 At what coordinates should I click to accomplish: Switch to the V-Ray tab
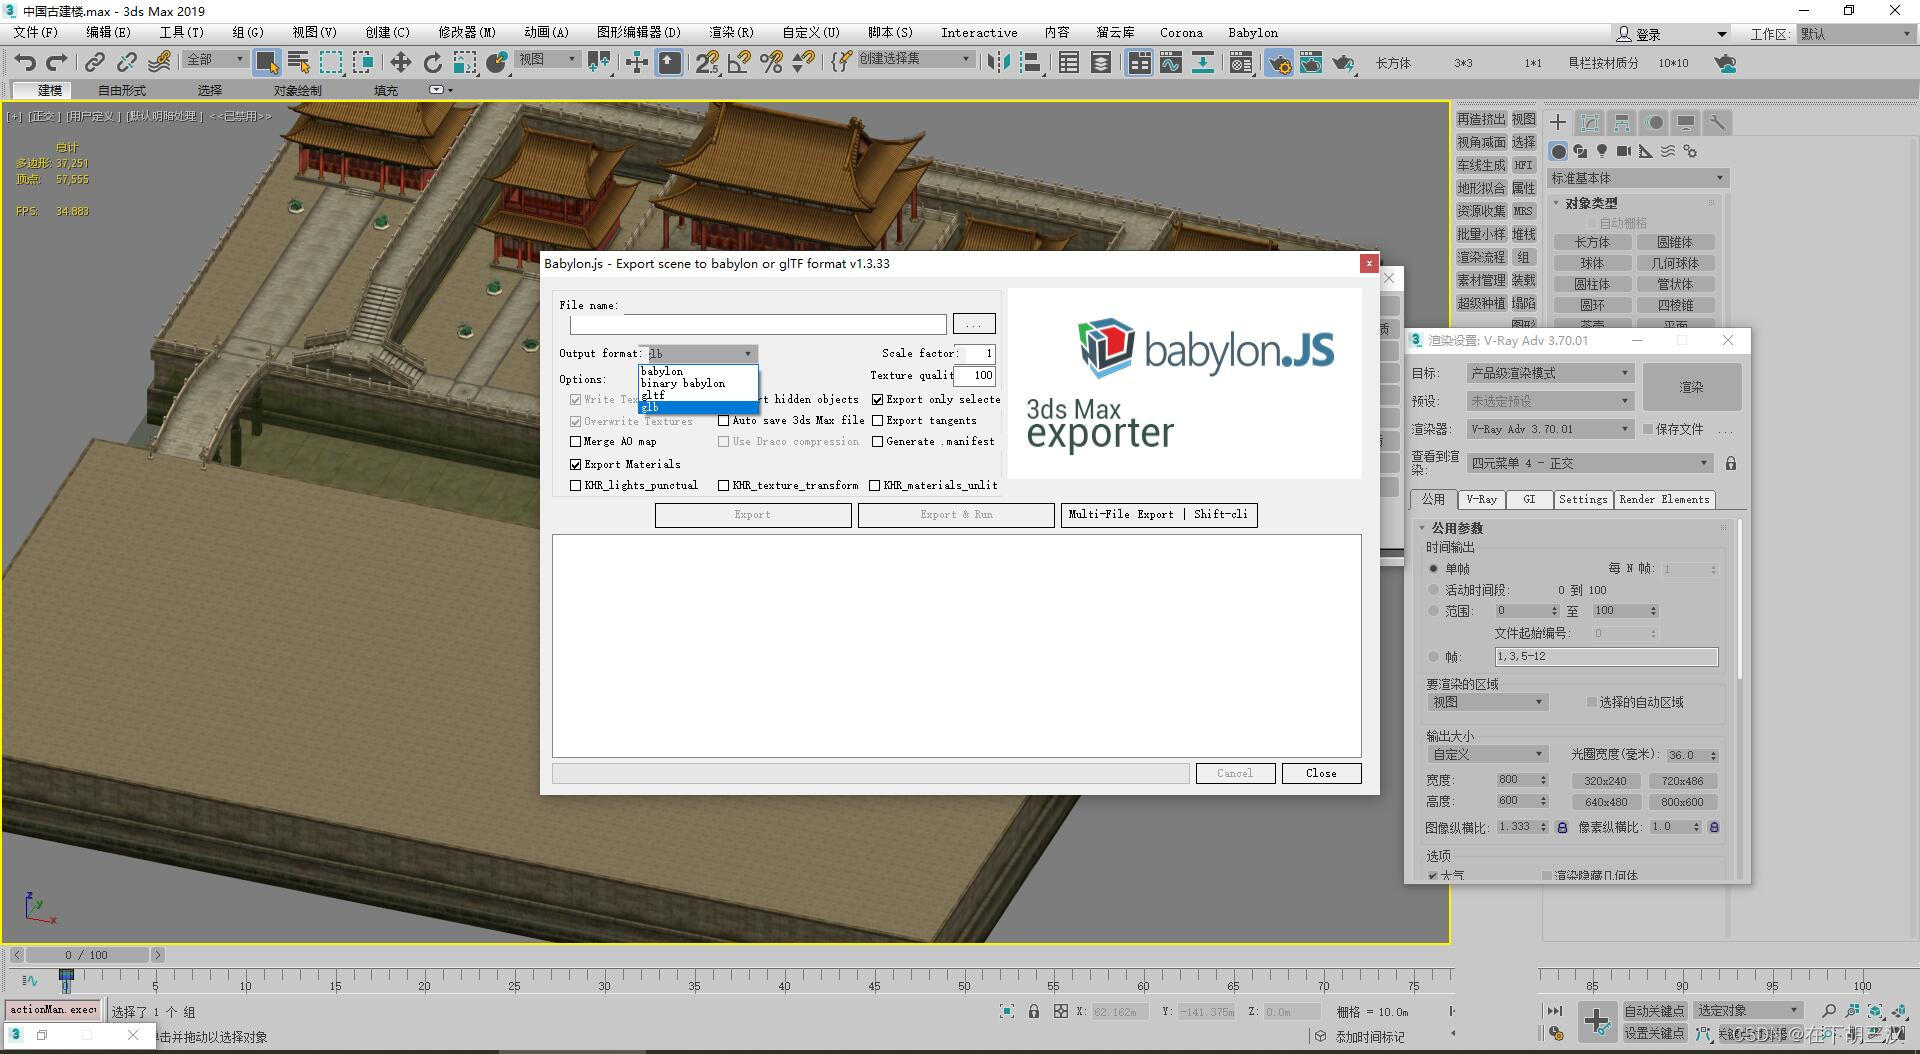tap(1481, 499)
